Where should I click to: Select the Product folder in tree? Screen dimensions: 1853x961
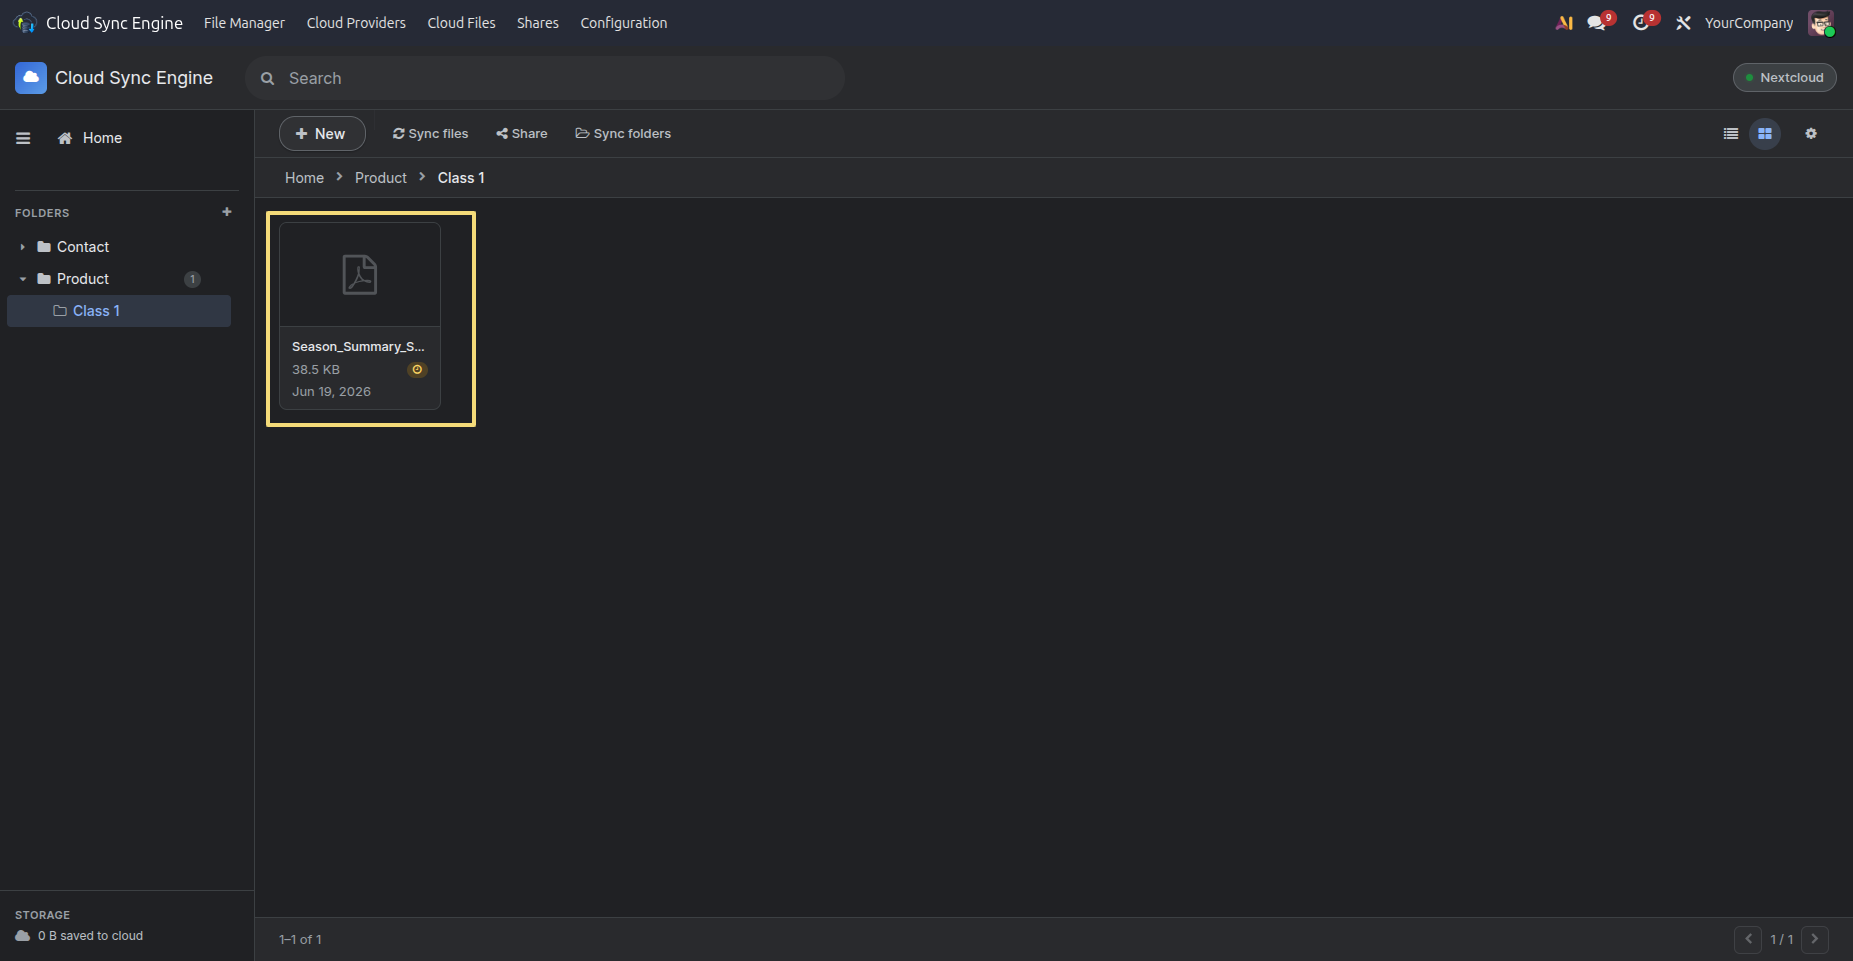click(82, 279)
